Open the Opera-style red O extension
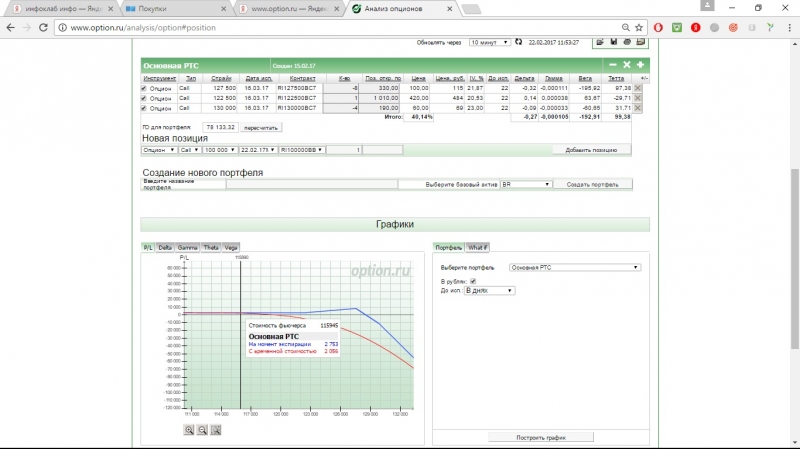 pos(658,28)
